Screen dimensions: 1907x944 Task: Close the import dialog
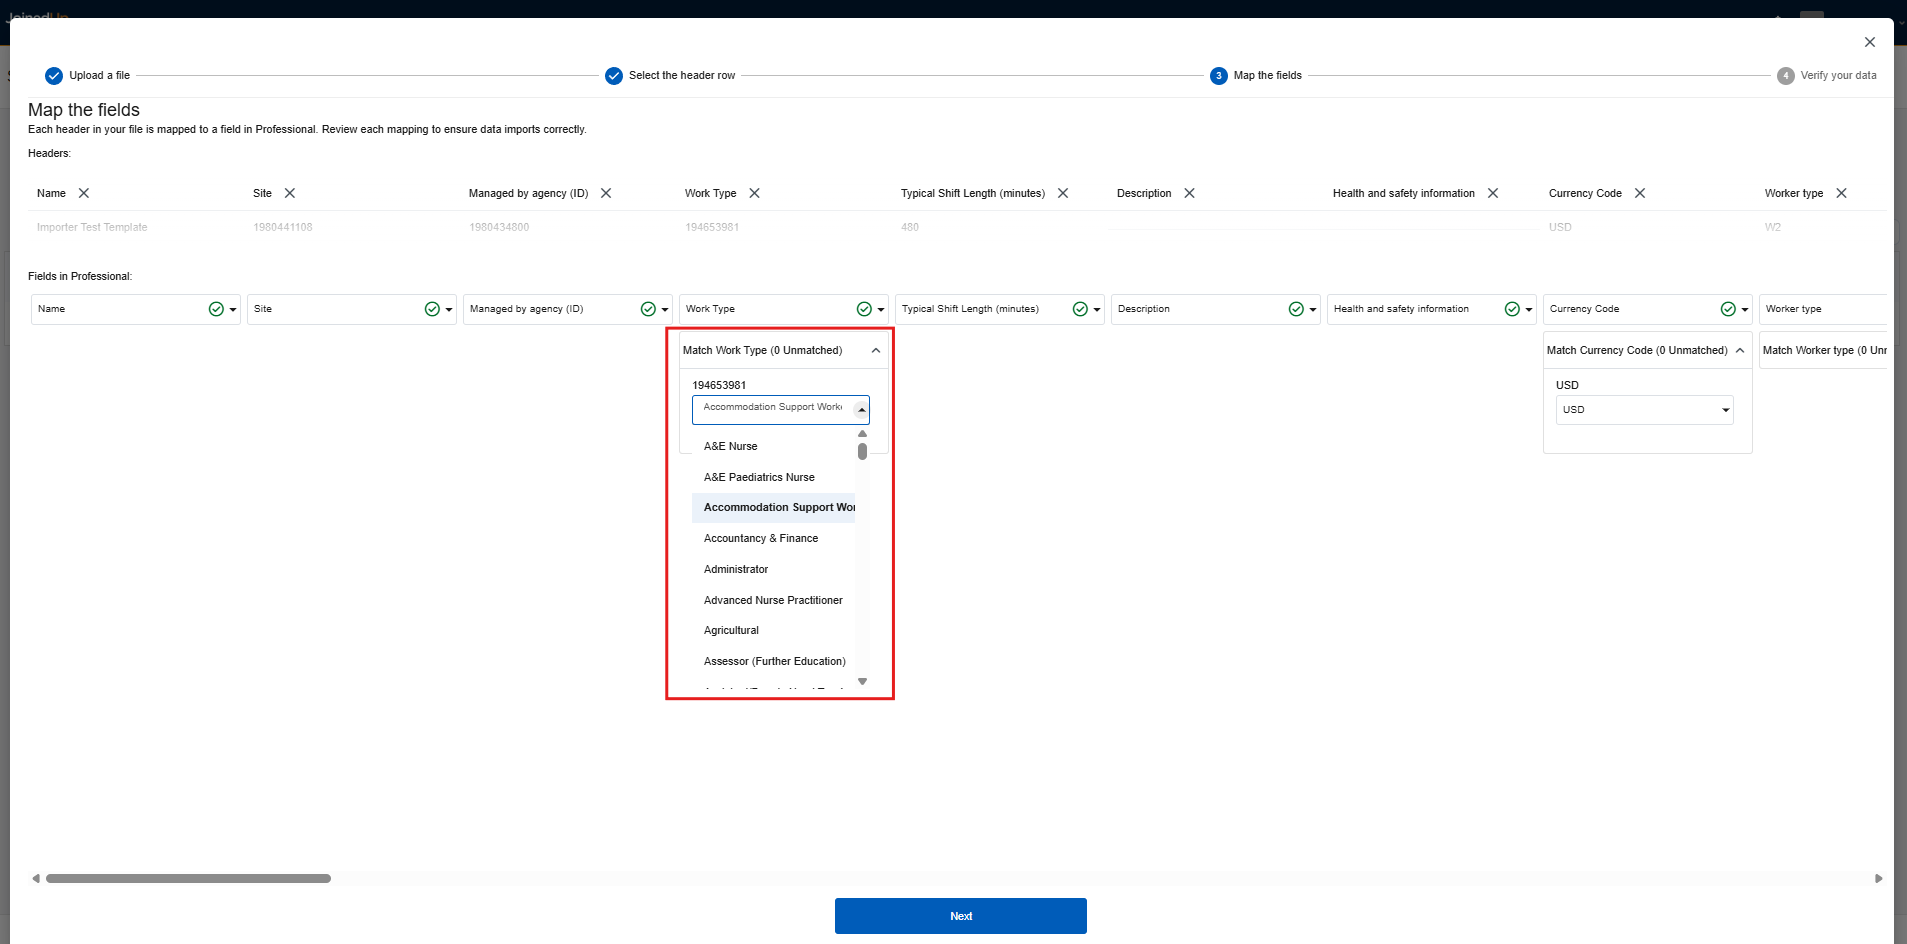[1869, 42]
